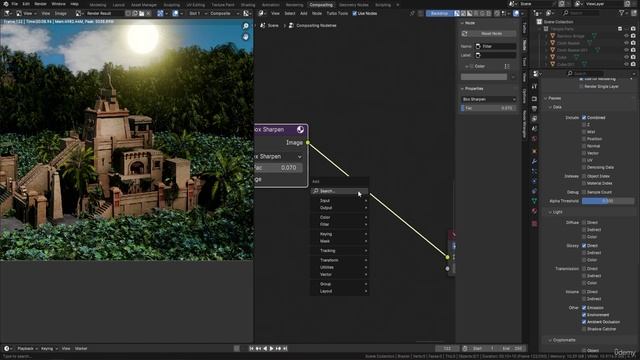Toggle the Ambient Occlusion checkbox
This screenshot has width=640, height=360.
point(584,322)
